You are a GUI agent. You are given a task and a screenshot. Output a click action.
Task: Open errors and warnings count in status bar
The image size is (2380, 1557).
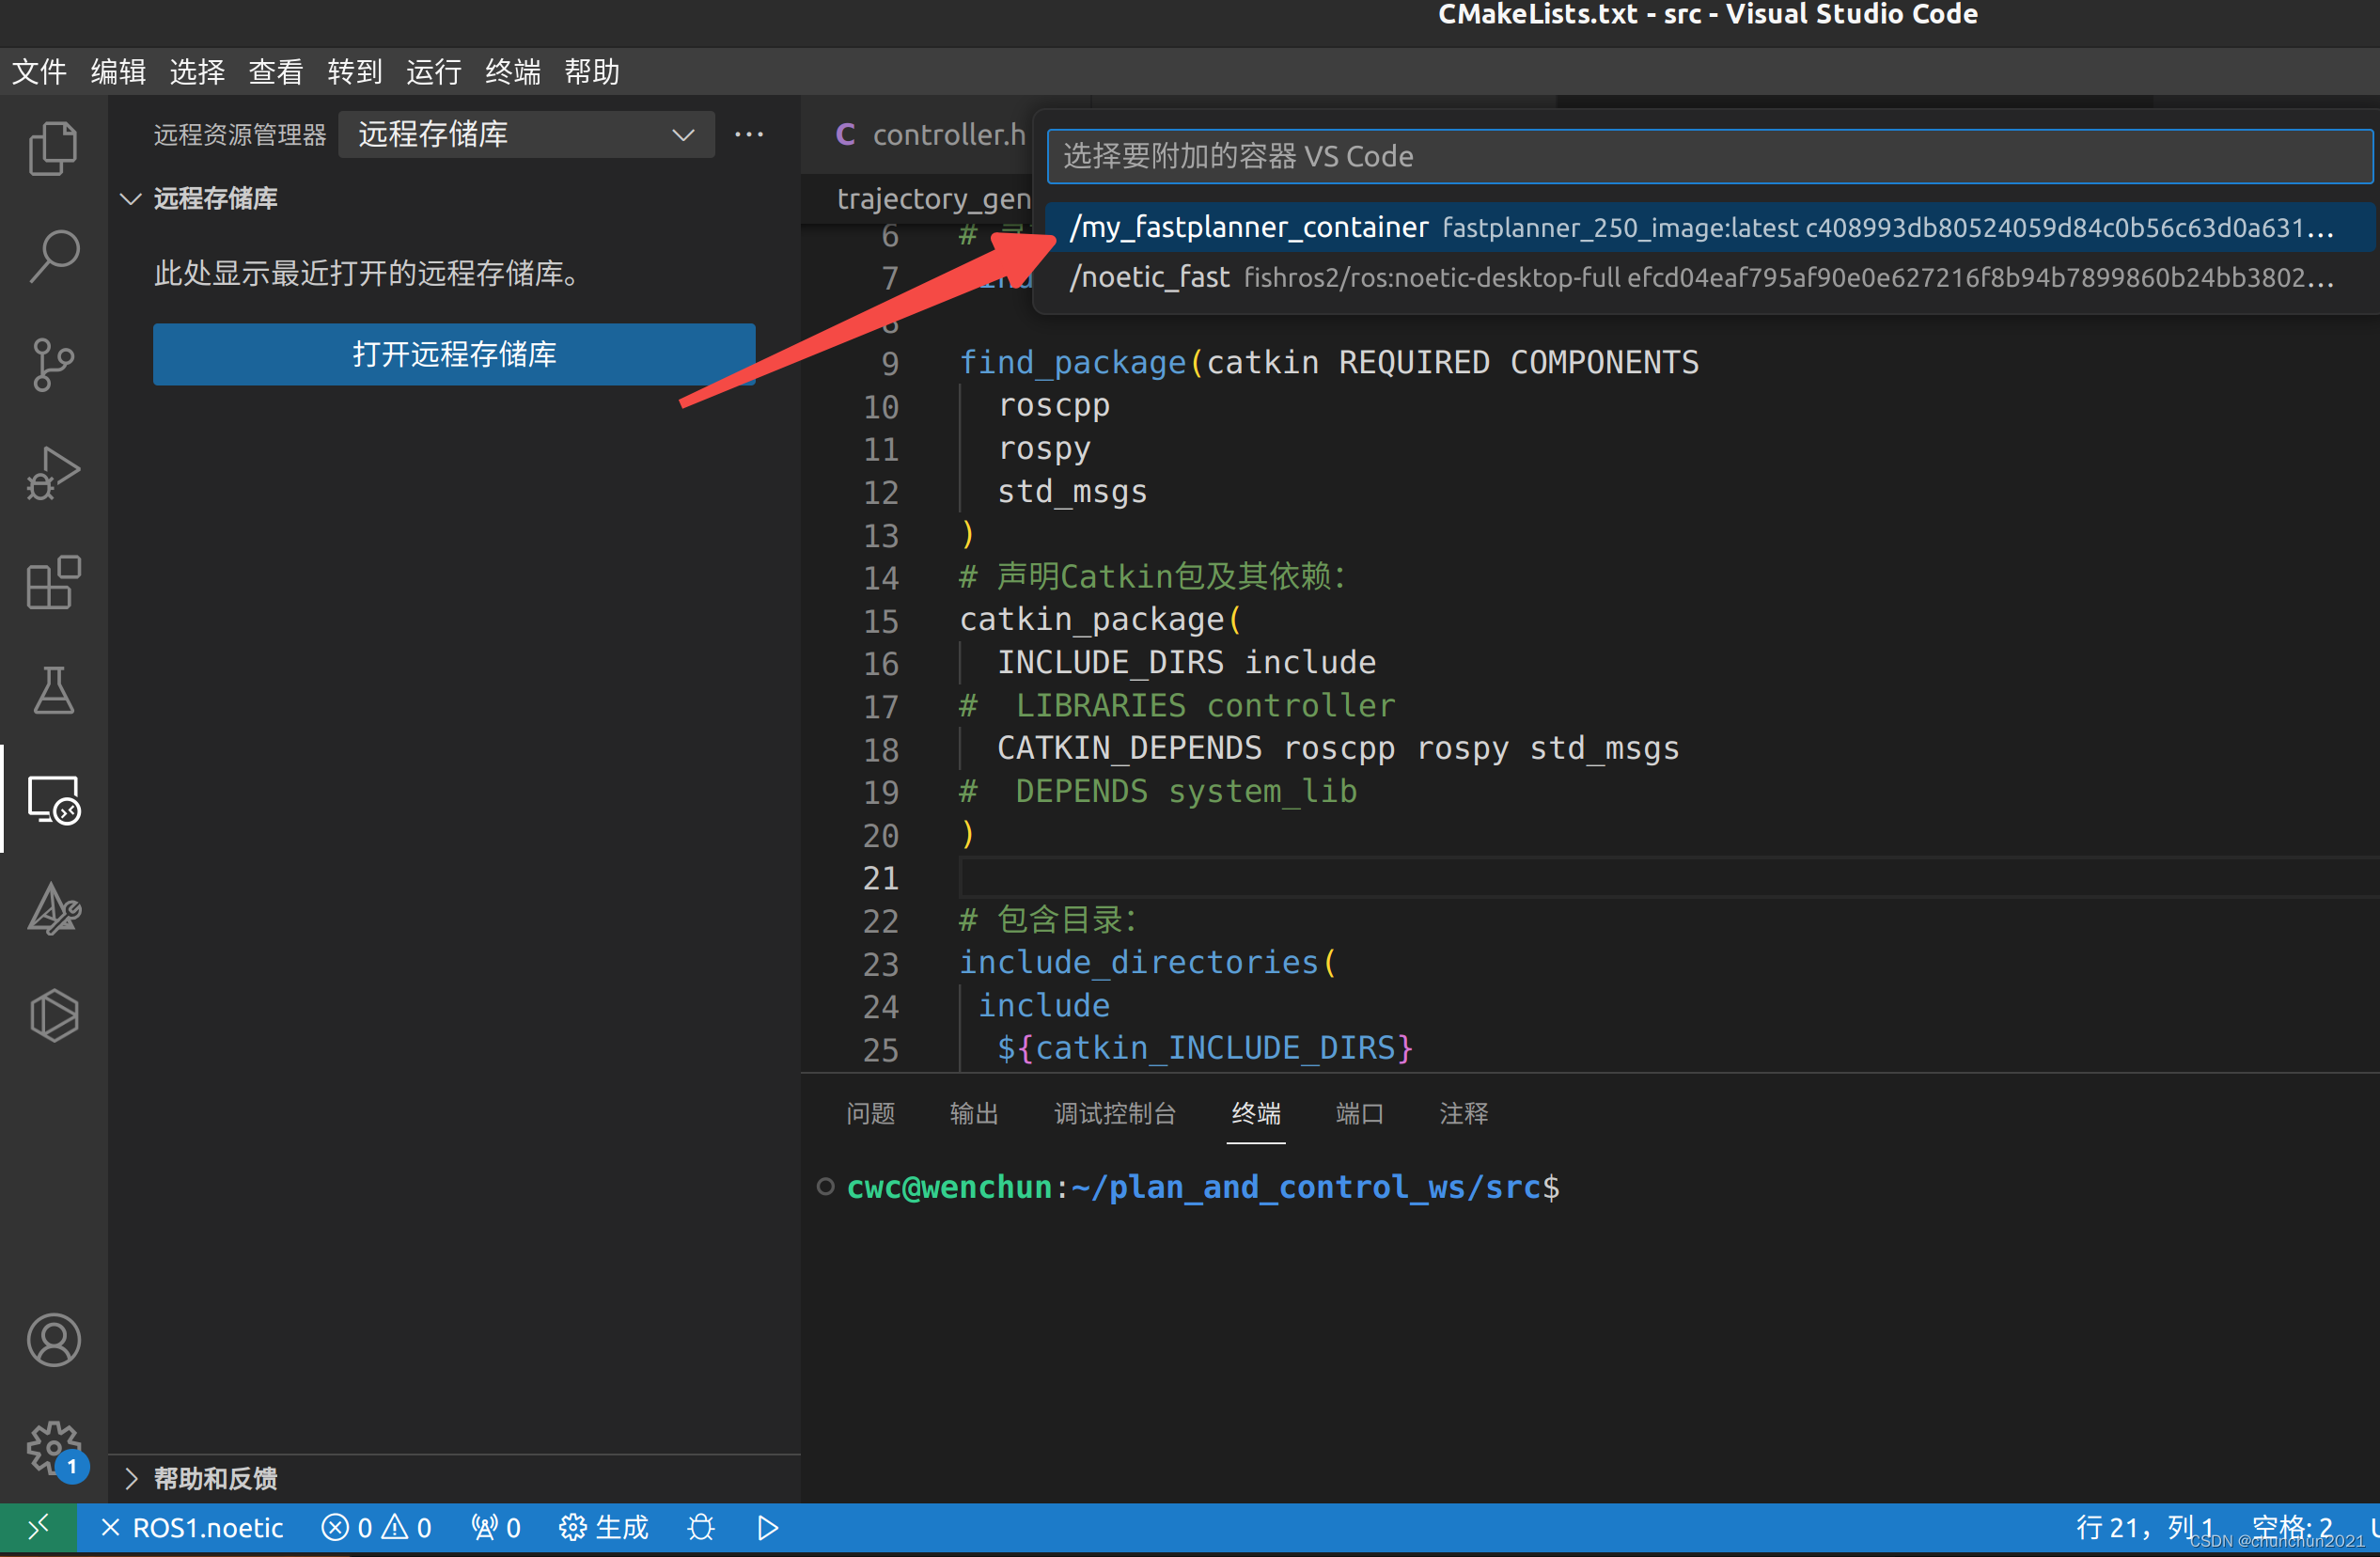(x=377, y=1528)
